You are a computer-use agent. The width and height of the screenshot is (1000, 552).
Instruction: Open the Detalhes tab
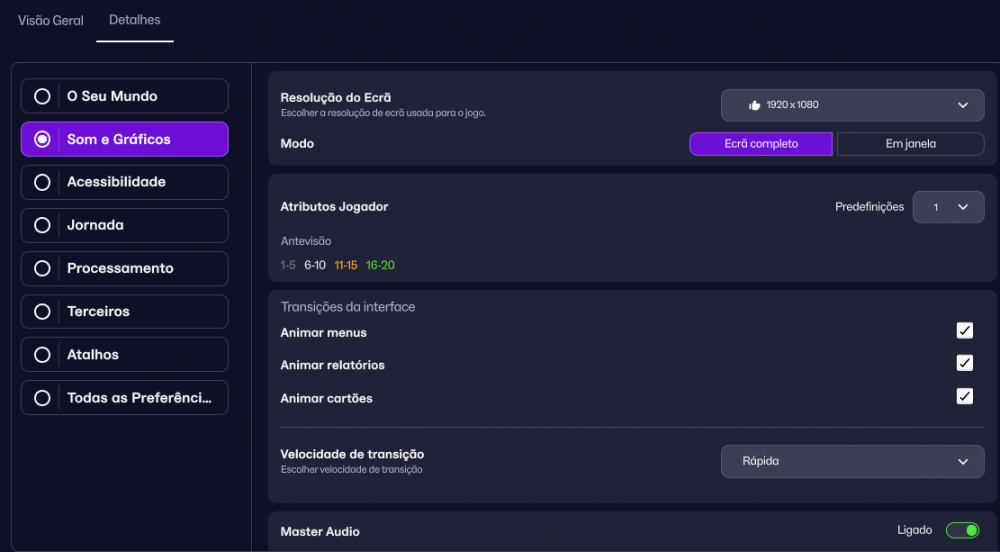tap(135, 20)
